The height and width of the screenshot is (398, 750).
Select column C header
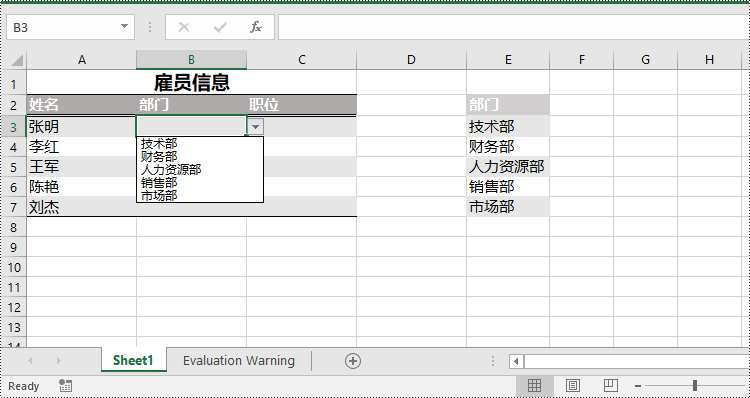[x=302, y=60]
